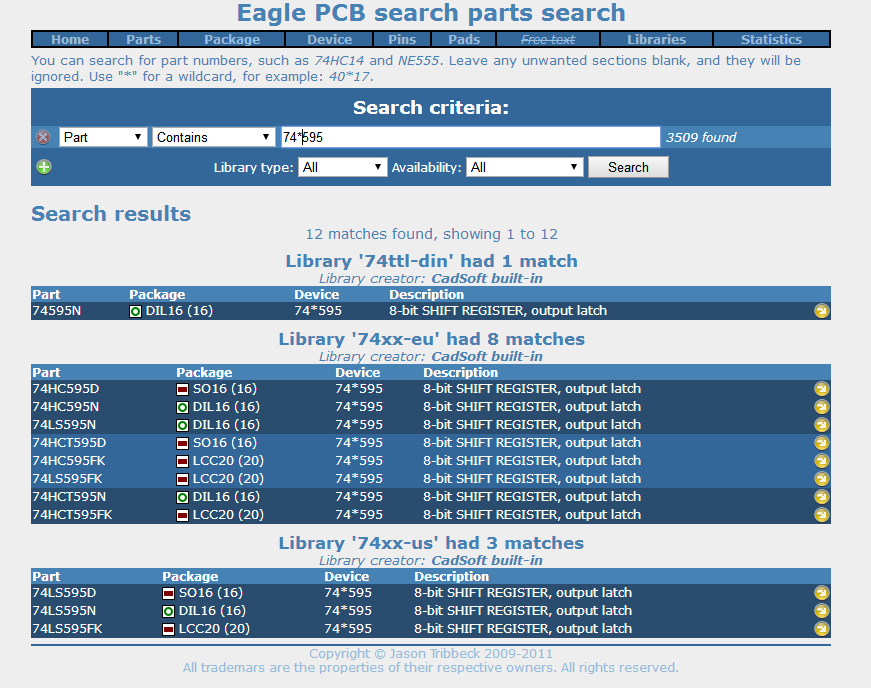871x688 pixels.
Task: Open the Contains match condition dropdown
Action: tap(216, 137)
